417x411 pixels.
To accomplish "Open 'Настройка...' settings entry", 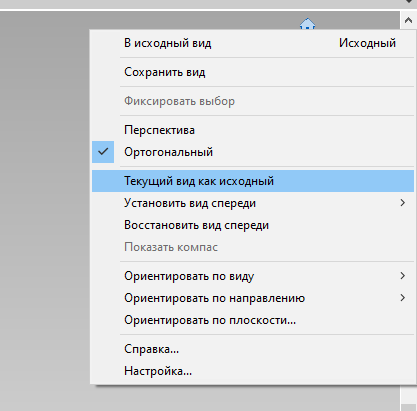I will [x=253, y=371].
